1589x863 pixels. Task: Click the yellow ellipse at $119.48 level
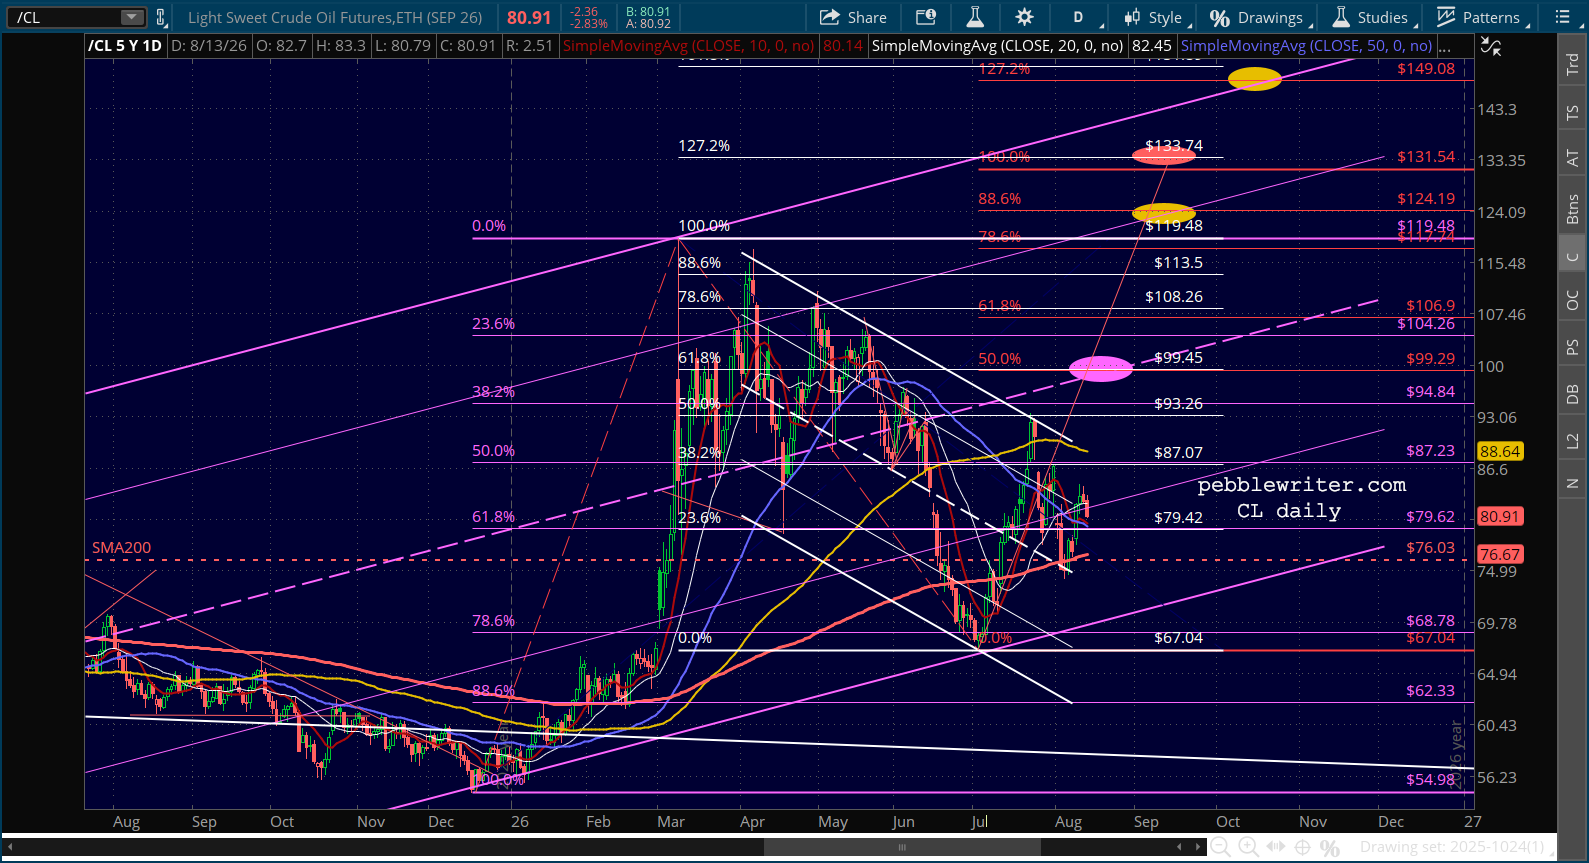pyautogui.click(x=1164, y=212)
